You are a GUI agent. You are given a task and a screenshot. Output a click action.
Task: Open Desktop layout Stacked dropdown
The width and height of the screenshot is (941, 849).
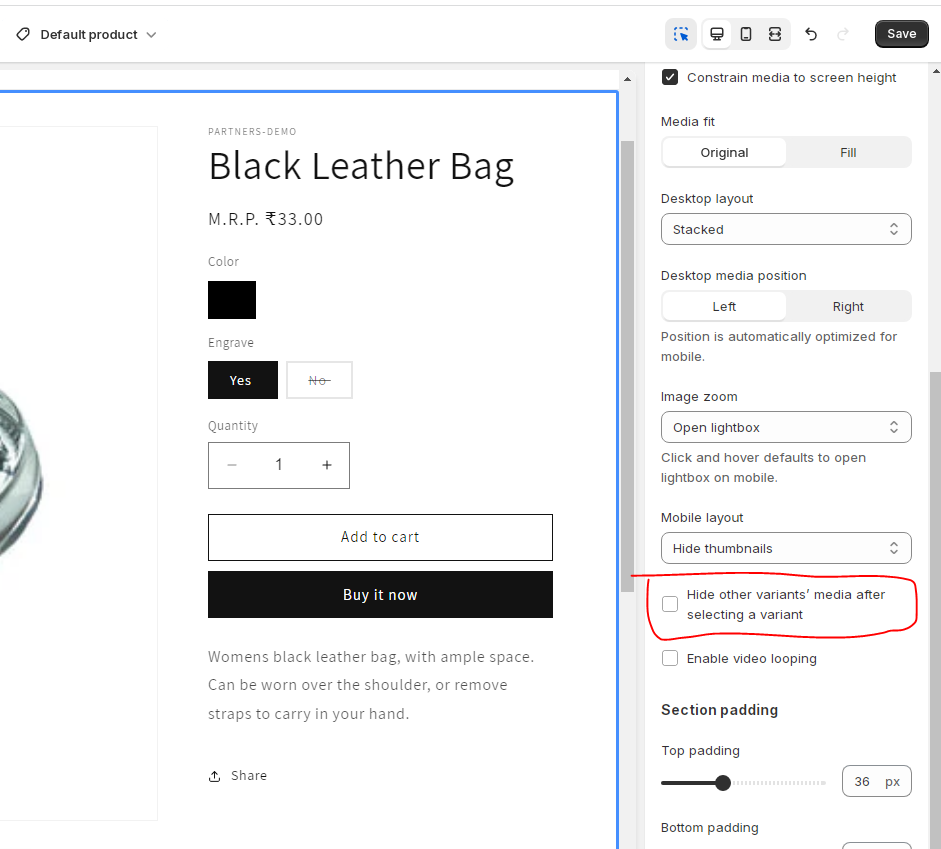click(786, 229)
